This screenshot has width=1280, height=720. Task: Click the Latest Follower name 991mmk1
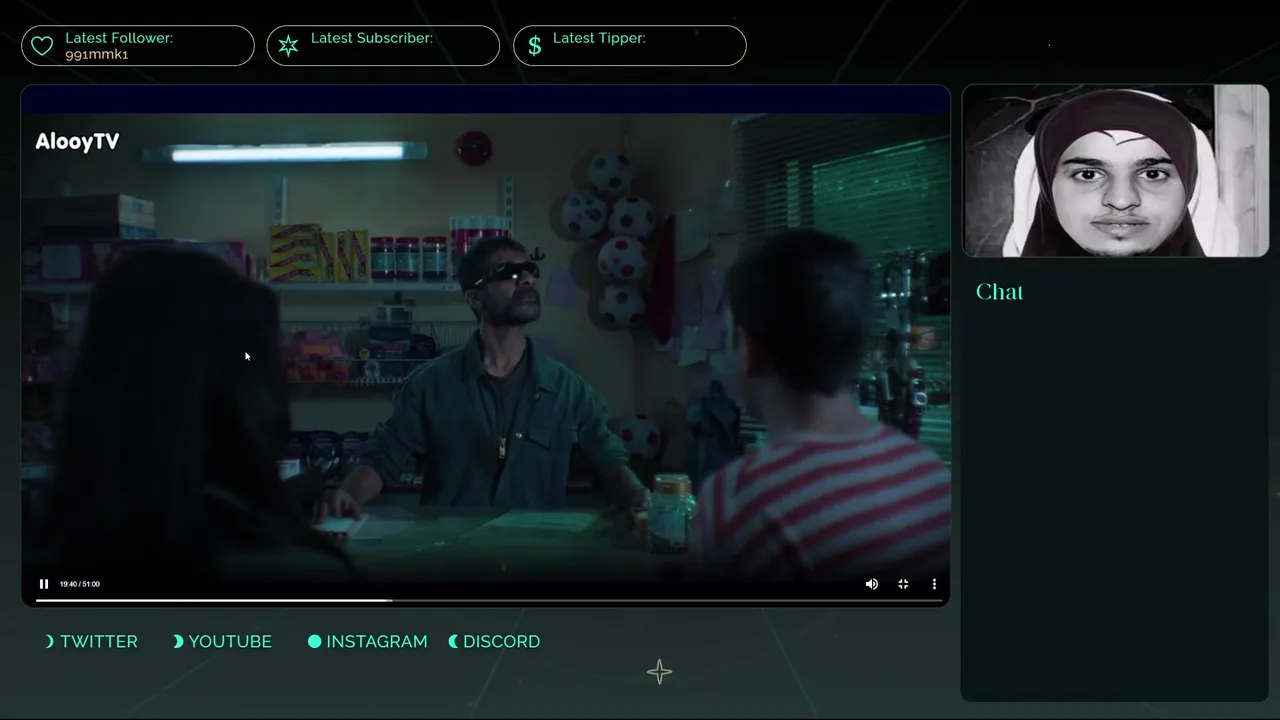pyautogui.click(x=97, y=54)
